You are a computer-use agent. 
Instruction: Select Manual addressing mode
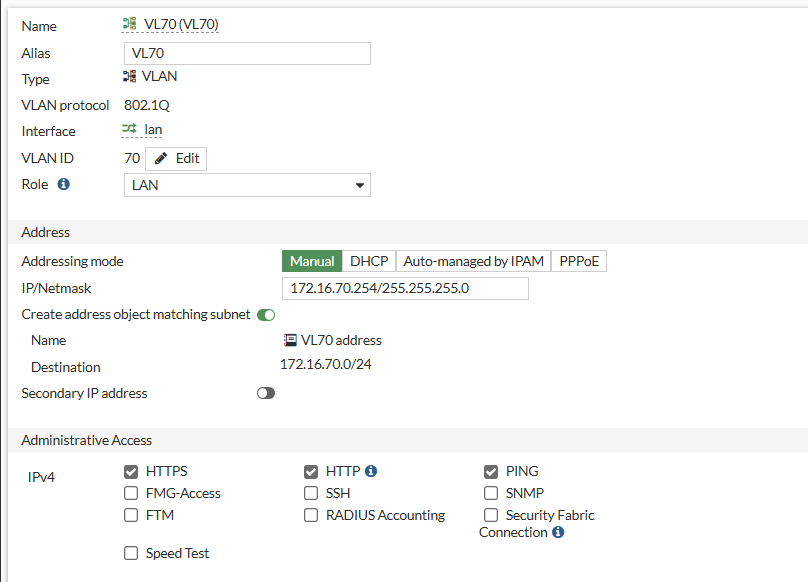pos(312,261)
